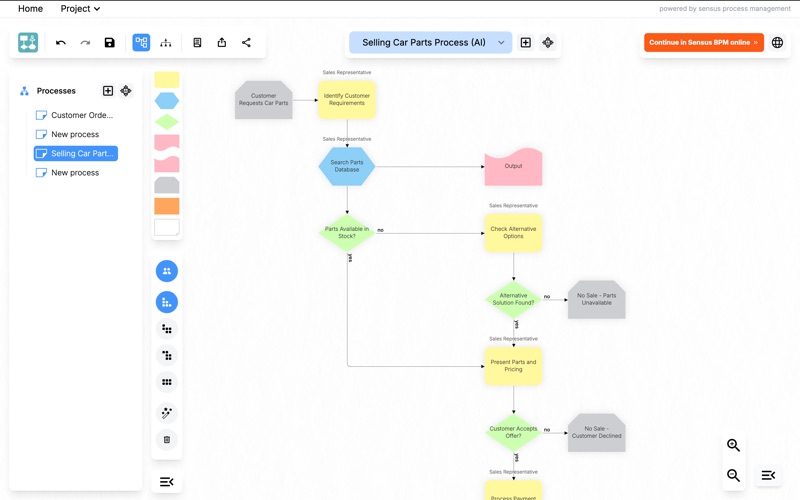The image size is (800, 500).
Task: Open Customer Orde... process
Action: pos(75,115)
